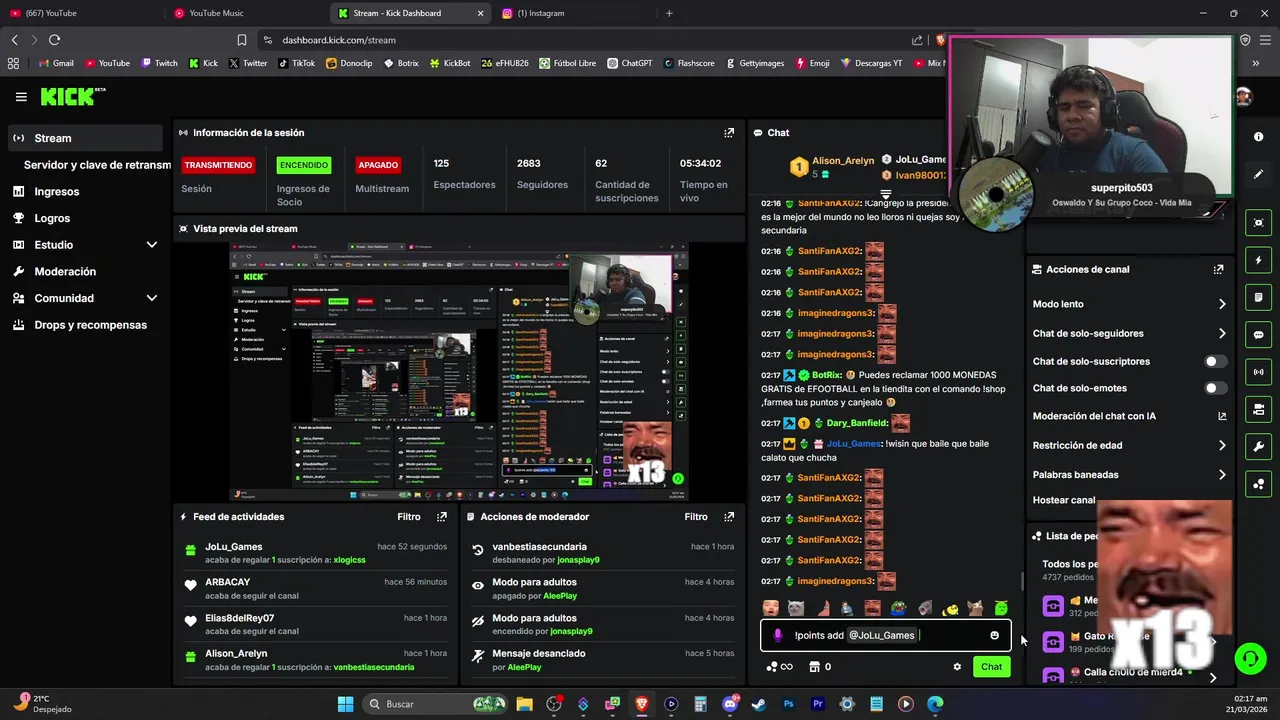
Task: Pop out the Acciones de moderador panel
Action: (729, 517)
